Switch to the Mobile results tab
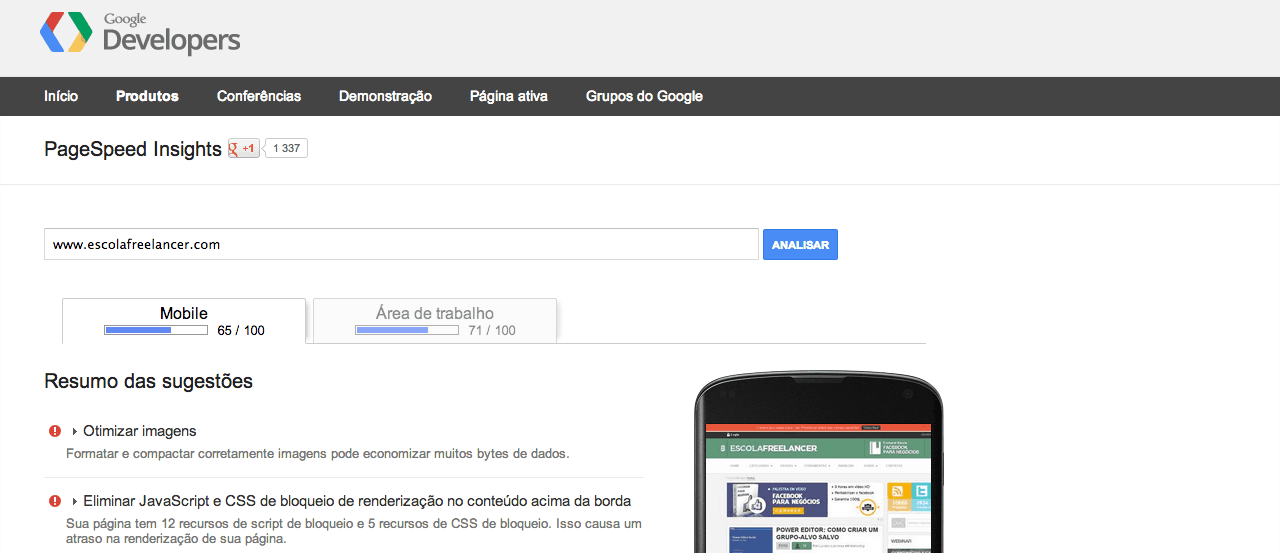Image resolution: width=1280 pixels, height=553 pixels. click(184, 321)
